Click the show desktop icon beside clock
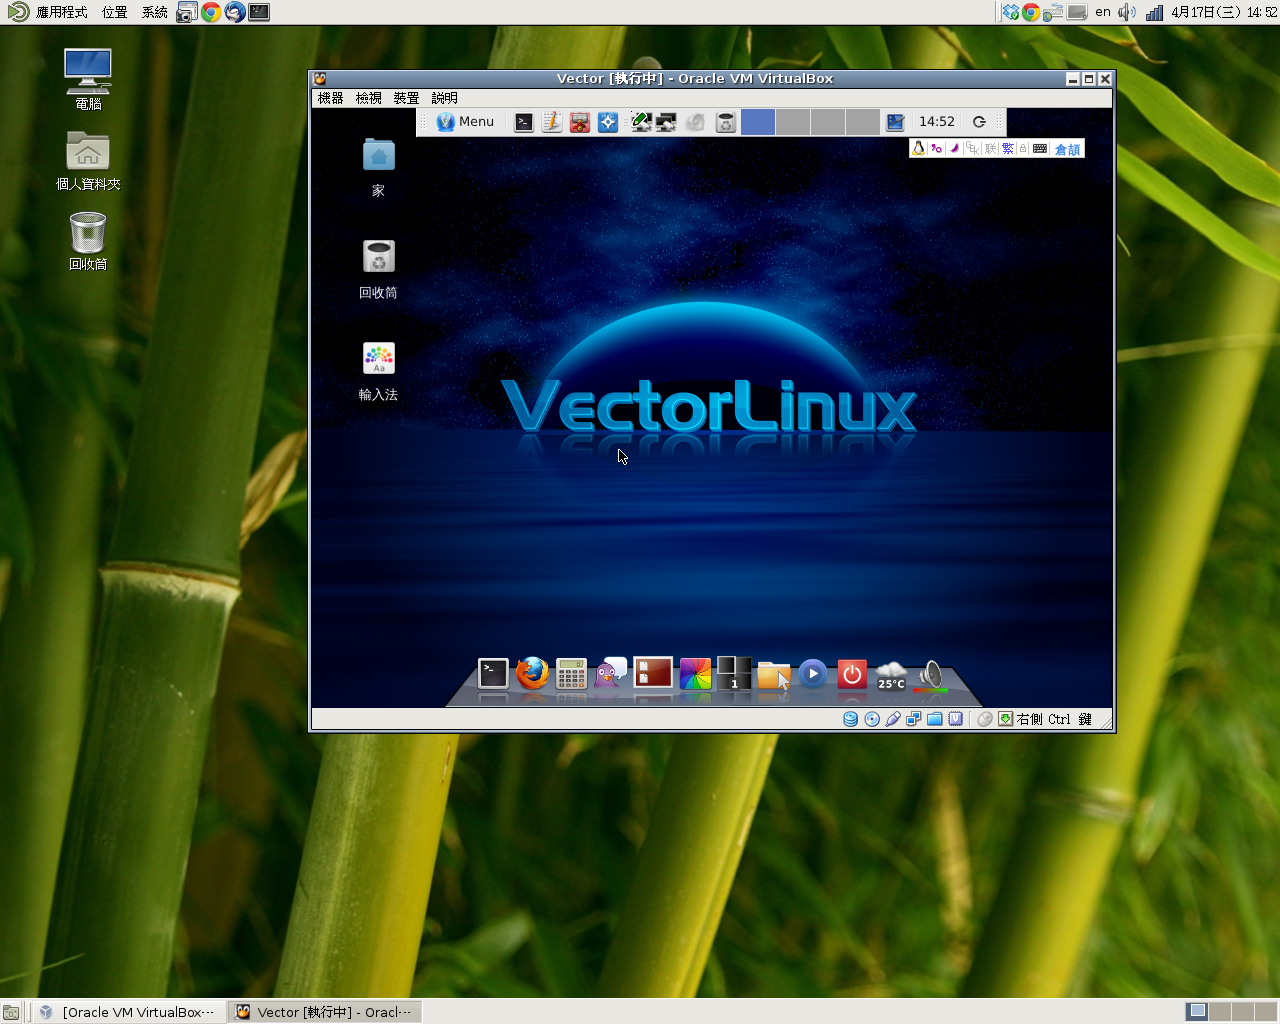Viewport: 1280px width, 1024px height. click(x=896, y=122)
